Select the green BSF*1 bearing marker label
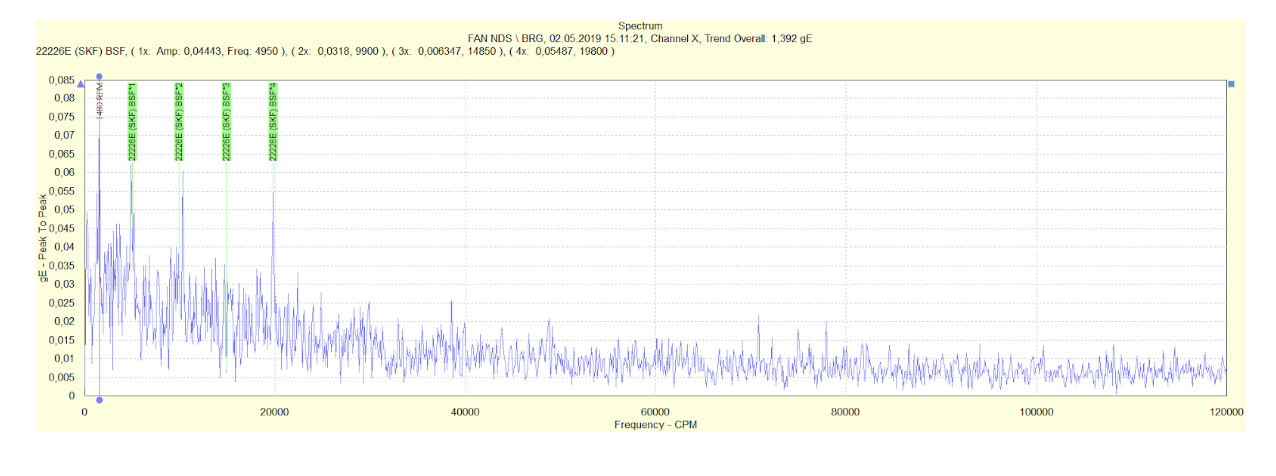 [x=132, y=121]
